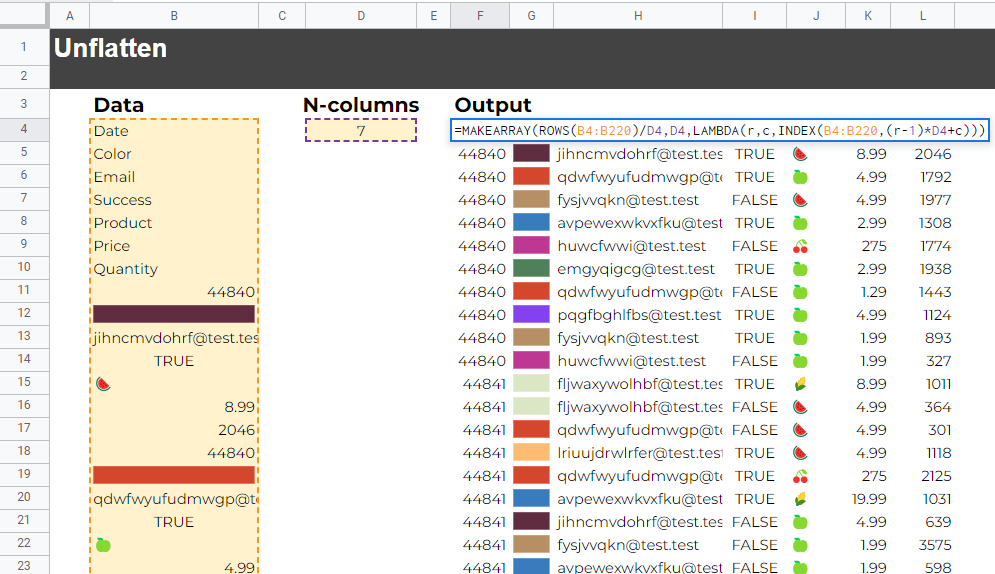Screen dimensions: 995x574
Task: Click the N-columns heading
Action: coord(361,105)
